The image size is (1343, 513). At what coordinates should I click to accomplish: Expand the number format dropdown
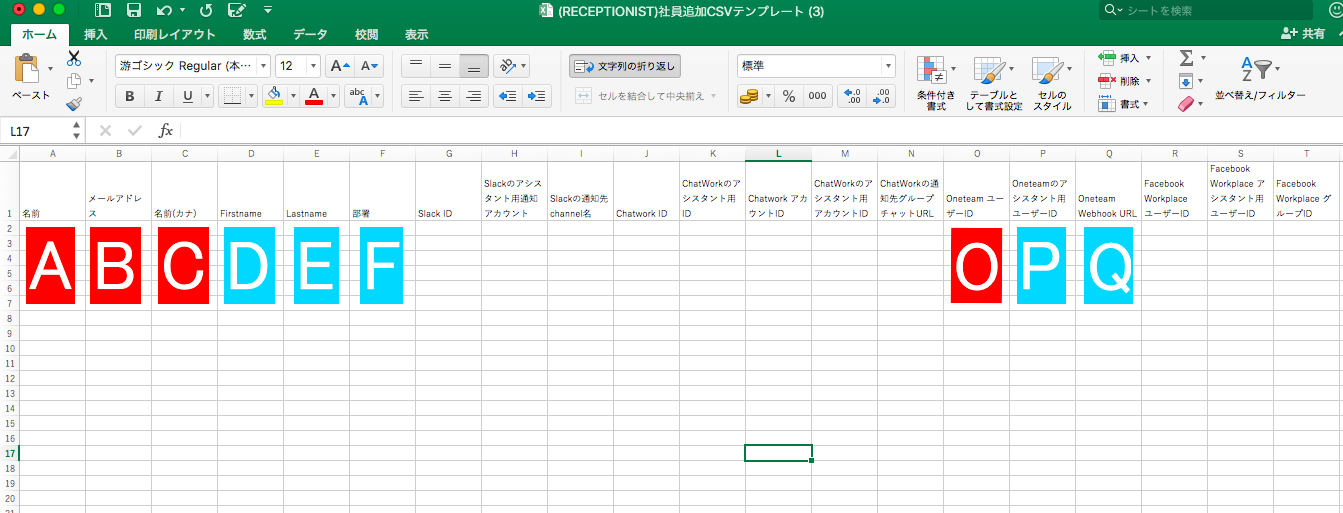(888, 66)
